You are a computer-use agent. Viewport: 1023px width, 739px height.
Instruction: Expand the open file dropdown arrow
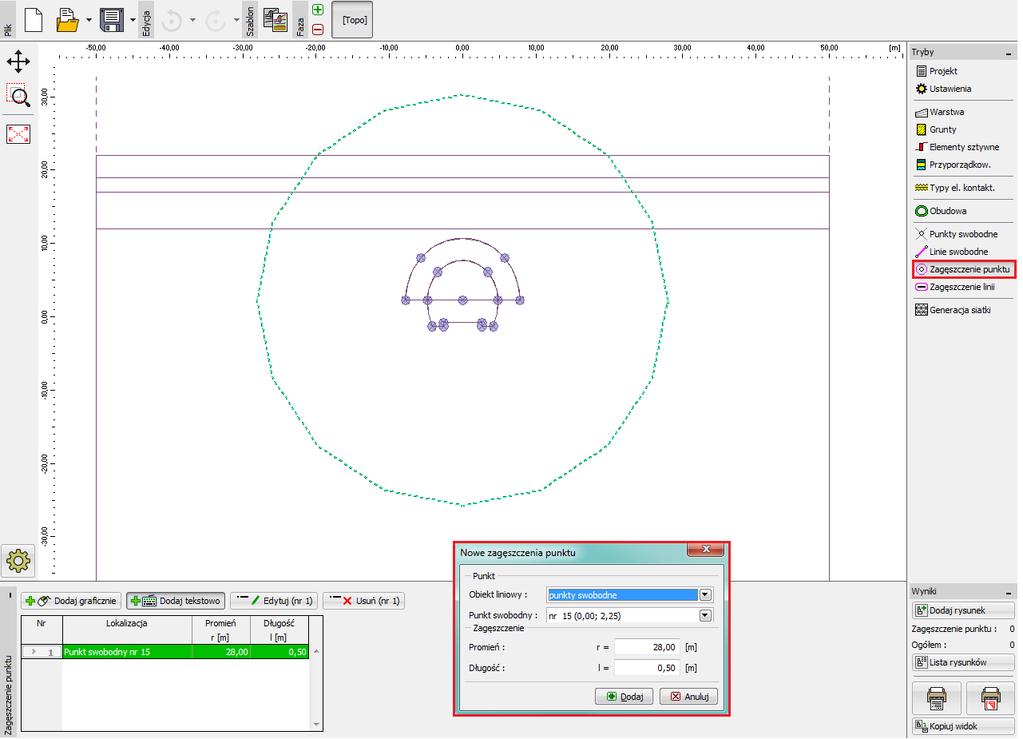pyautogui.click(x=89, y=20)
